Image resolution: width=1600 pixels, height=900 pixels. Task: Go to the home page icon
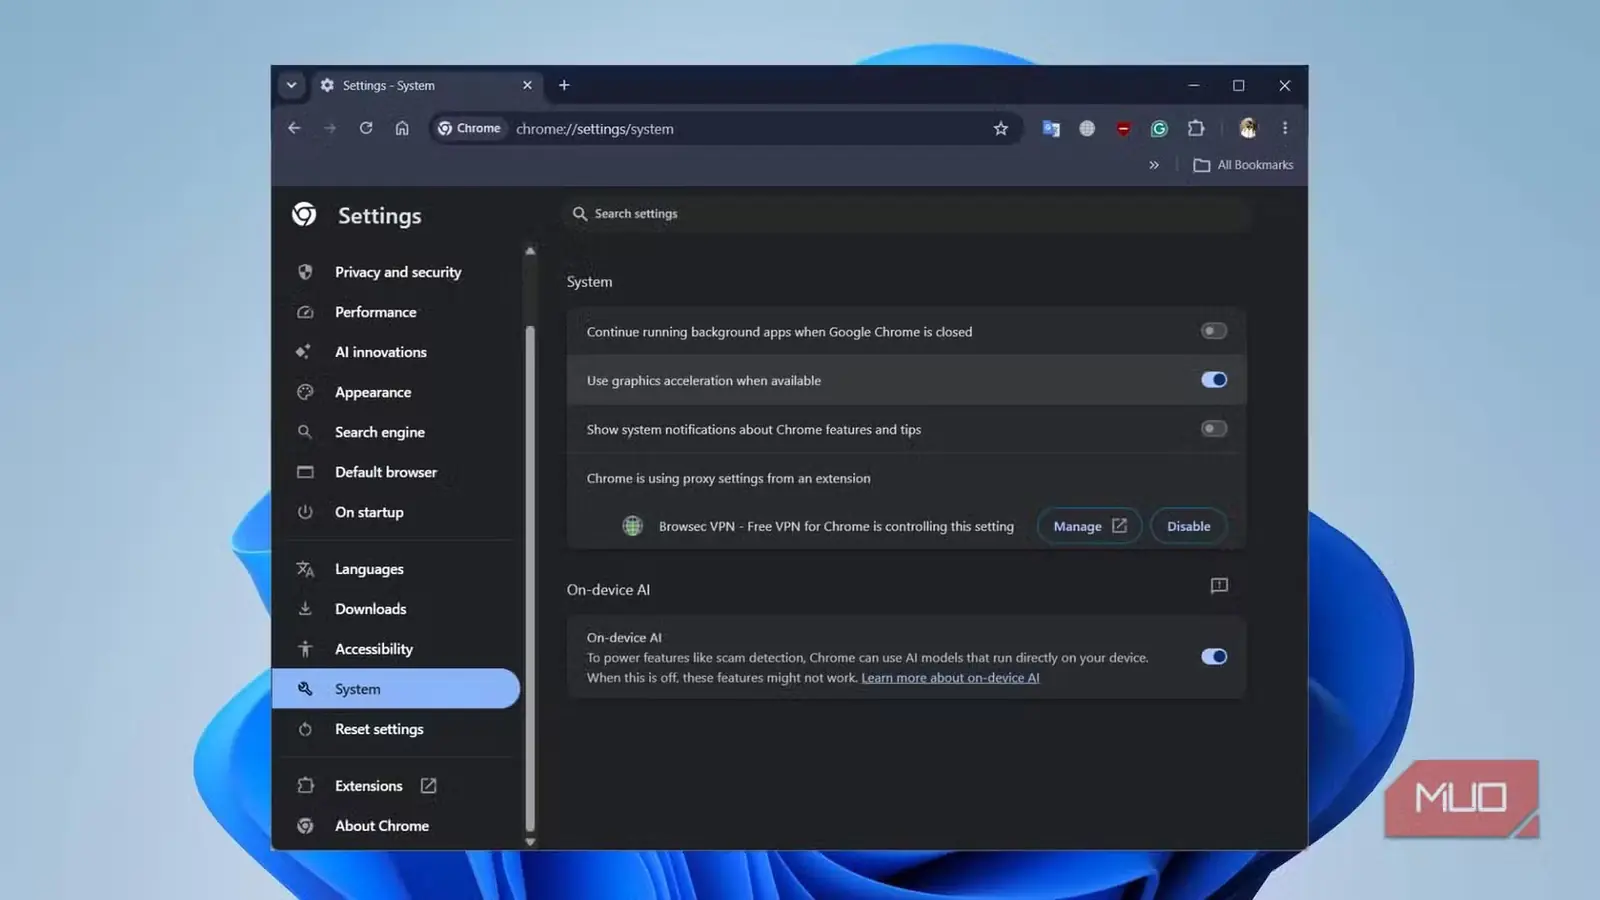(402, 128)
